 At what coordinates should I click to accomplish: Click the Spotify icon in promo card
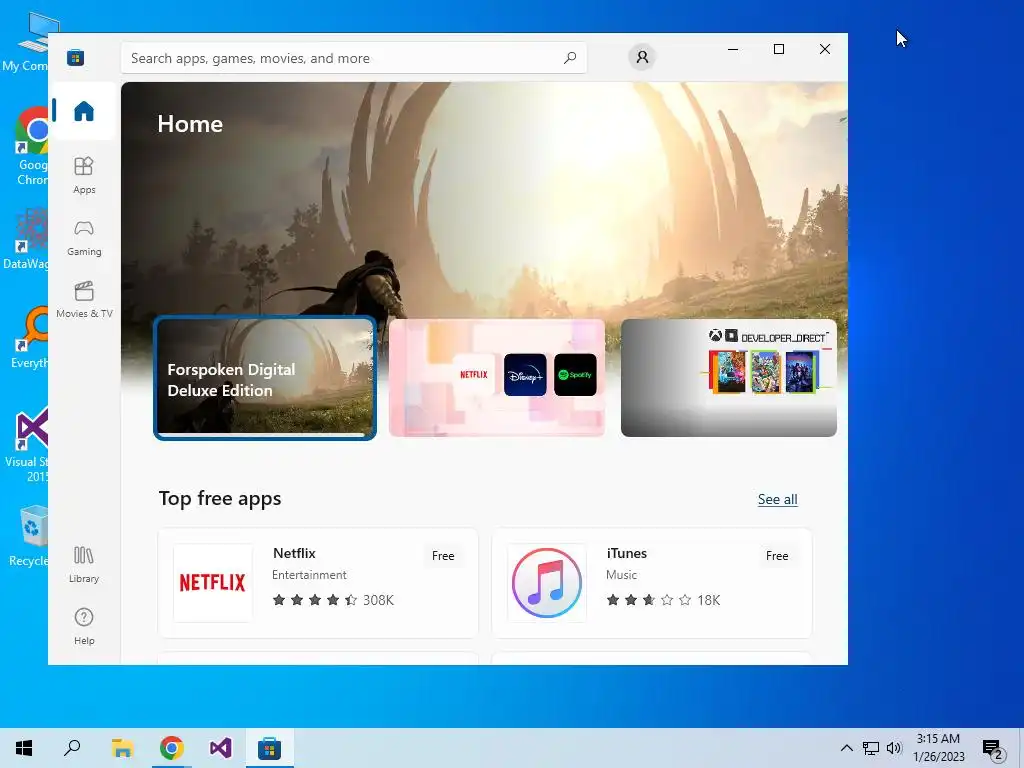pyautogui.click(x=575, y=375)
